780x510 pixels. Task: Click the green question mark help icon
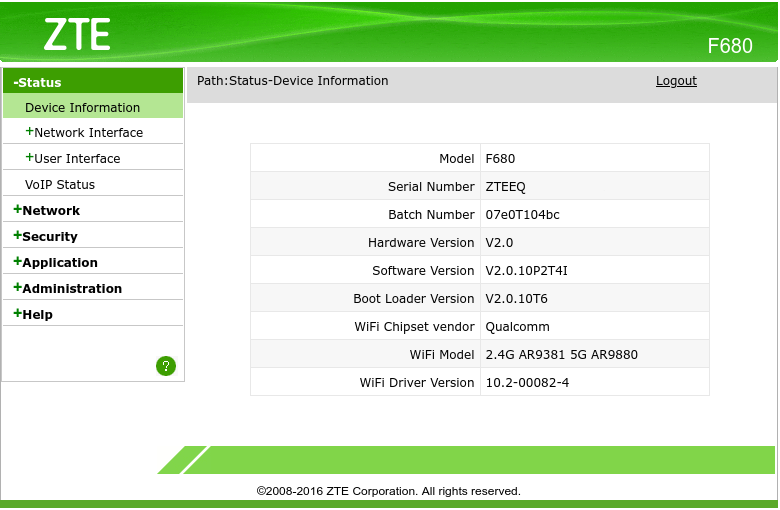click(x=166, y=366)
